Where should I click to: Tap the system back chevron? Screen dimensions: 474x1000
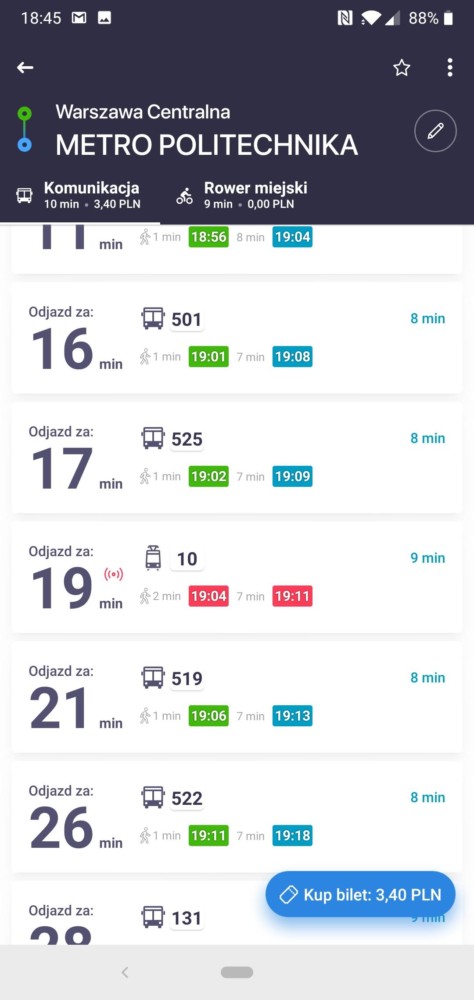(x=125, y=972)
